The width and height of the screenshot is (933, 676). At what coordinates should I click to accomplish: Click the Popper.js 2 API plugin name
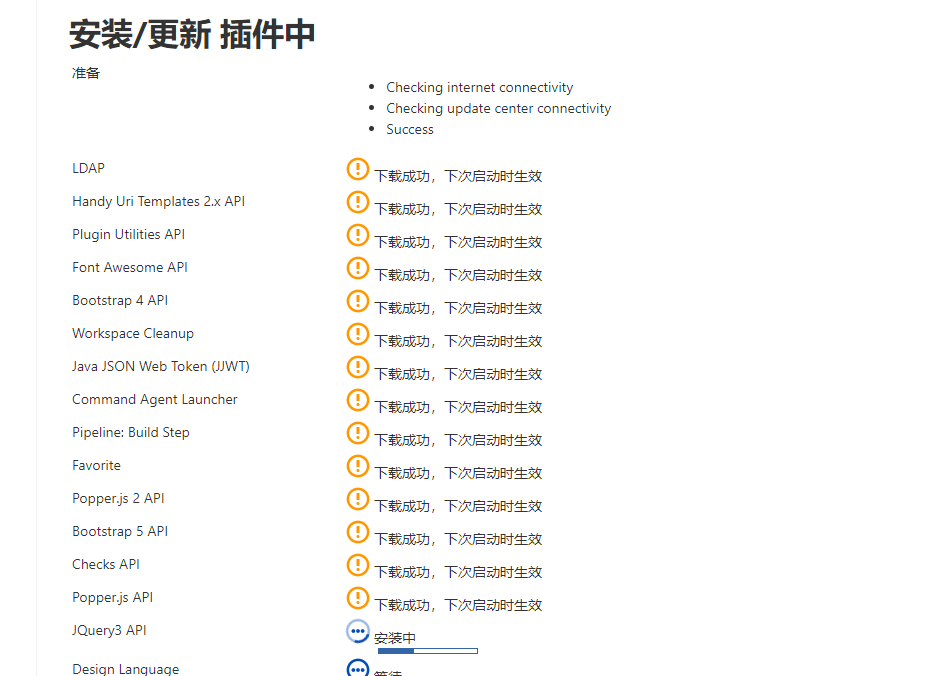point(120,498)
